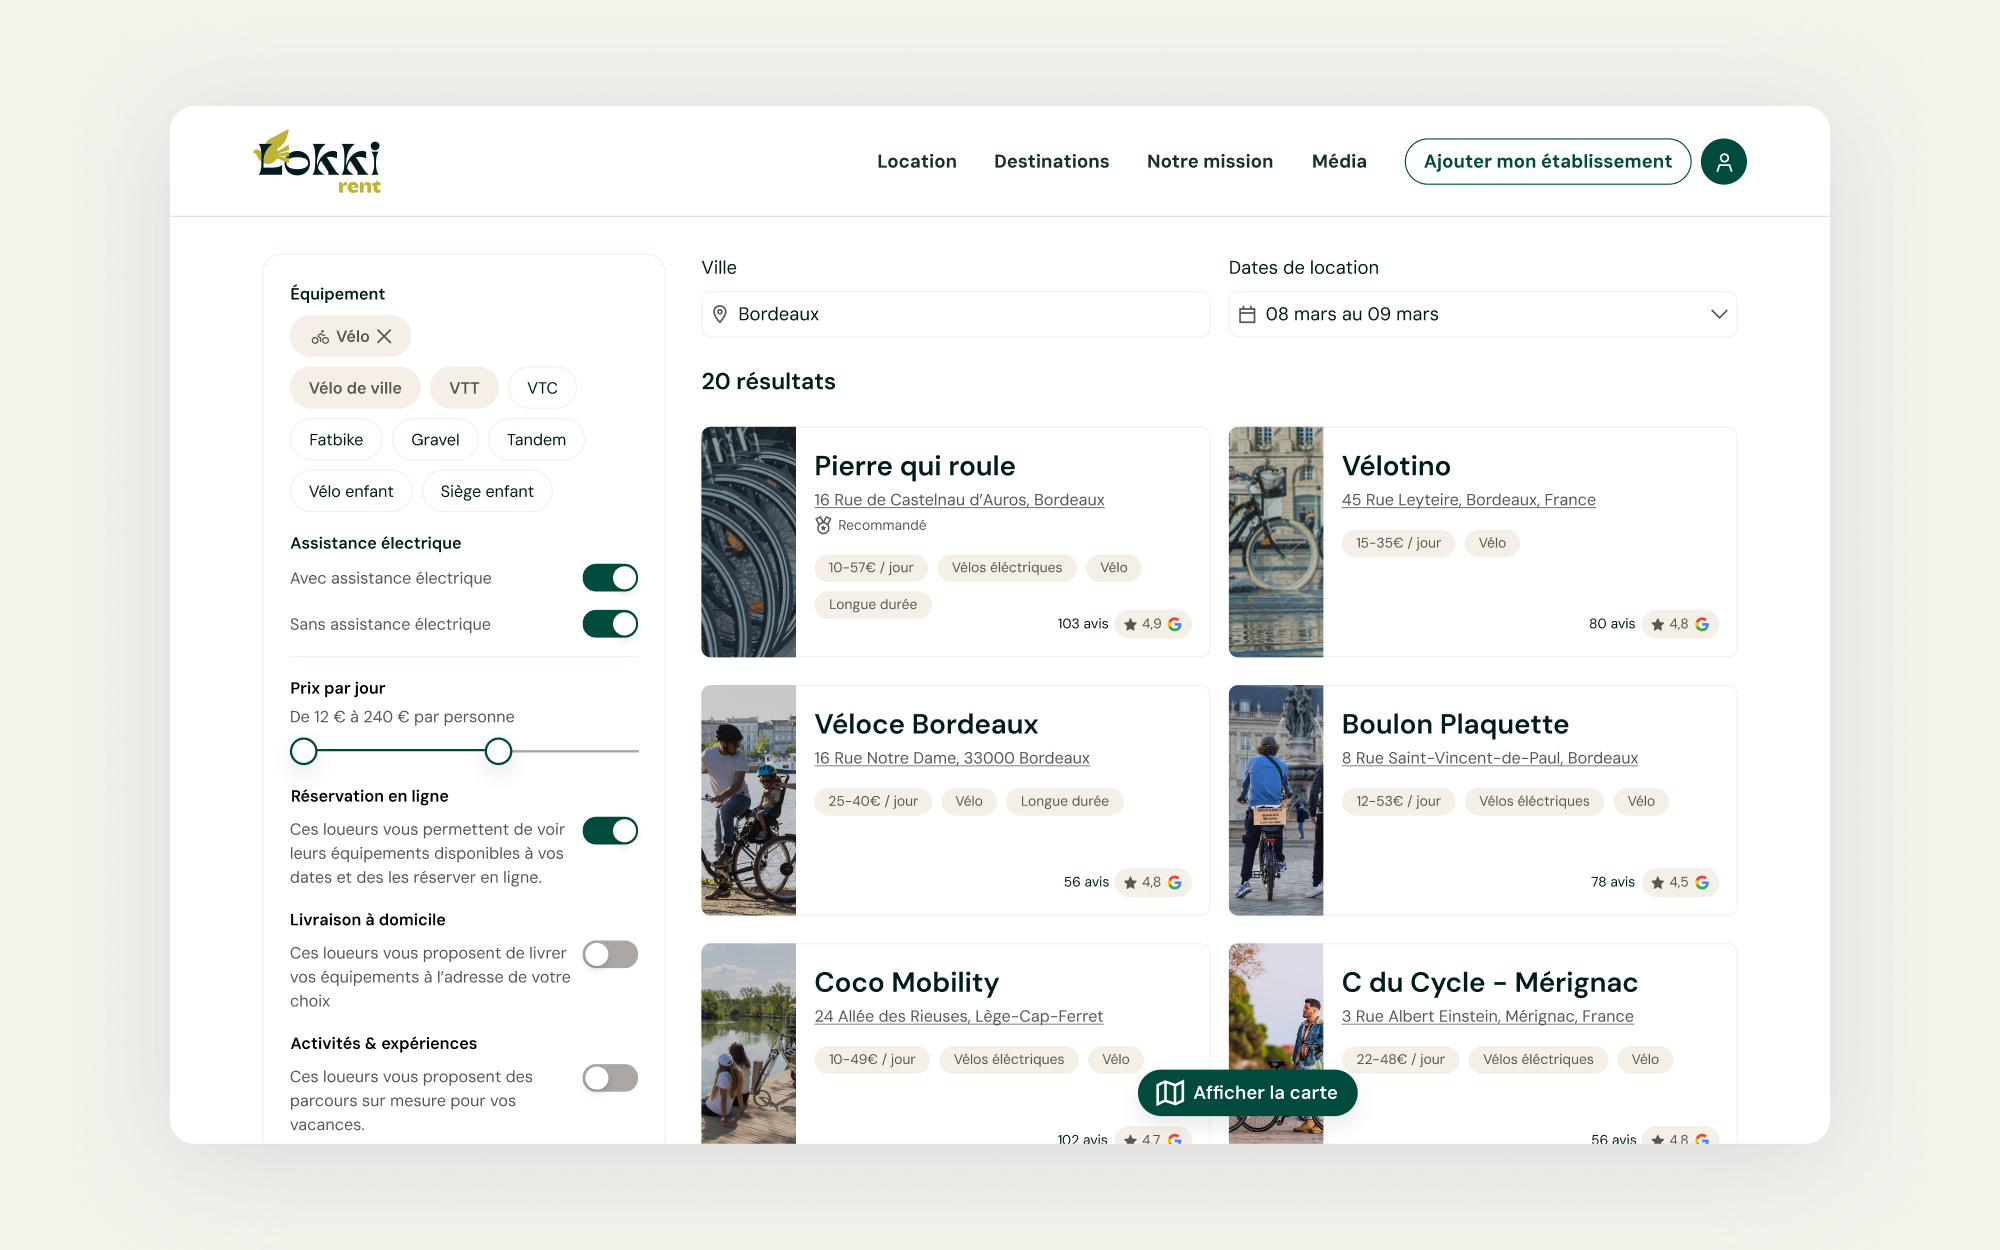The image size is (2000, 1250).
Task: Click the 20 résultats heading
Action: point(769,382)
